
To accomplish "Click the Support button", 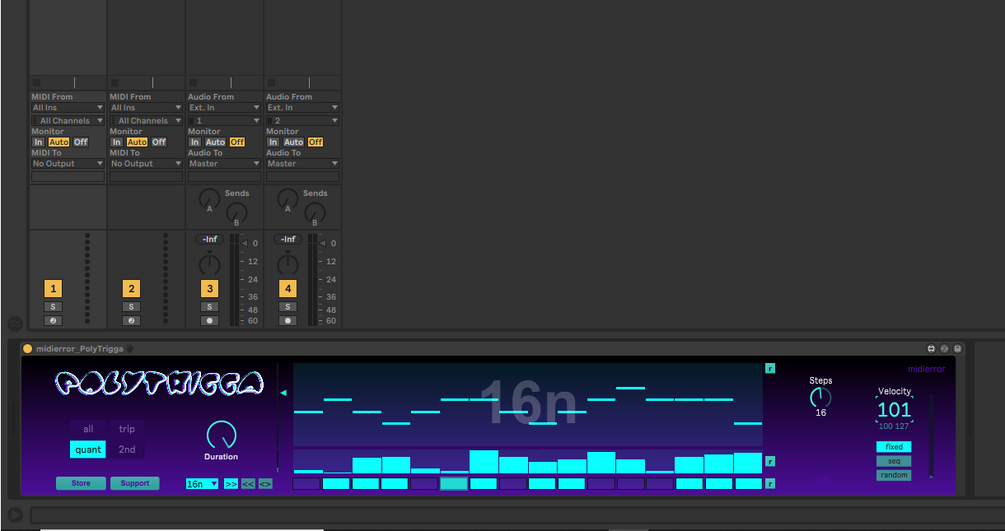I will (135, 484).
